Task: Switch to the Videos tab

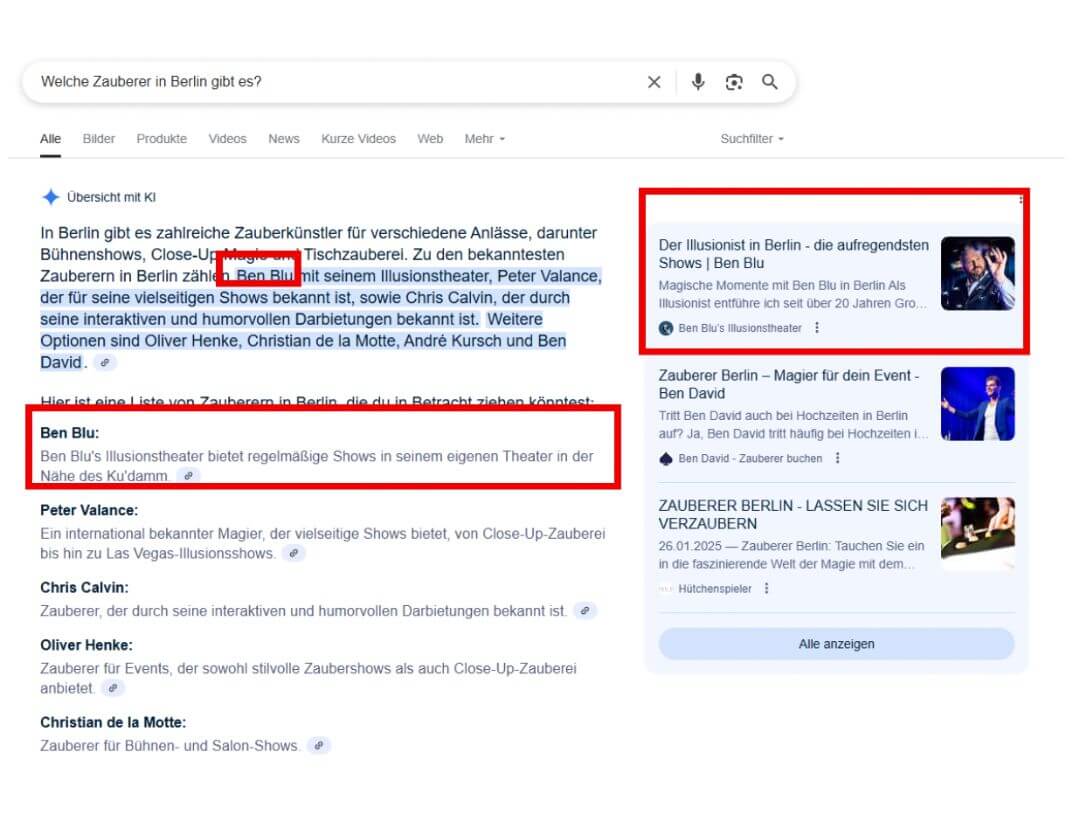Action: click(x=227, y=139)
